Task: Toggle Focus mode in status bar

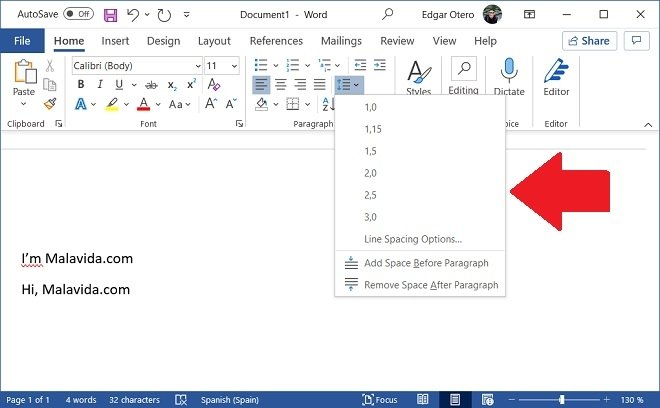Action: point(380,399)
